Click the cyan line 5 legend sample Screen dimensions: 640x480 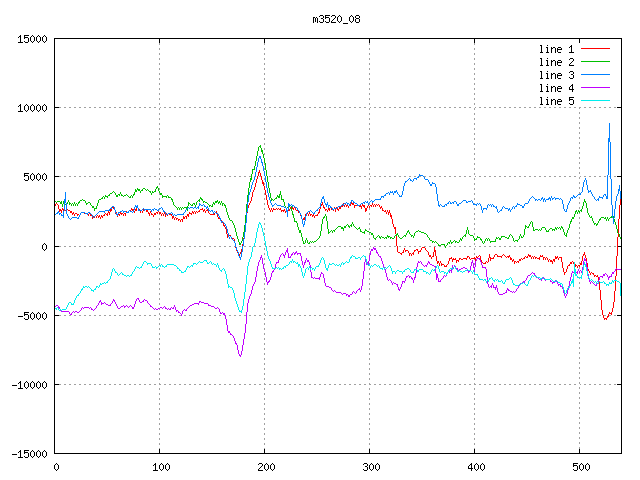(x=595, y=101)
